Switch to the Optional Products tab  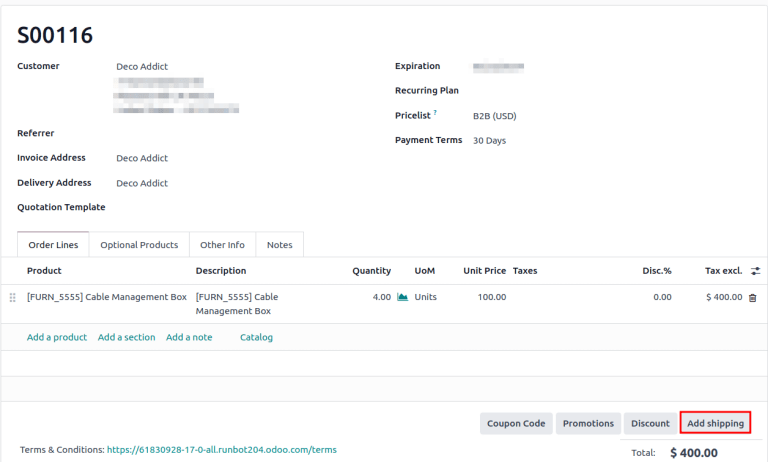(x=139, y=245)
